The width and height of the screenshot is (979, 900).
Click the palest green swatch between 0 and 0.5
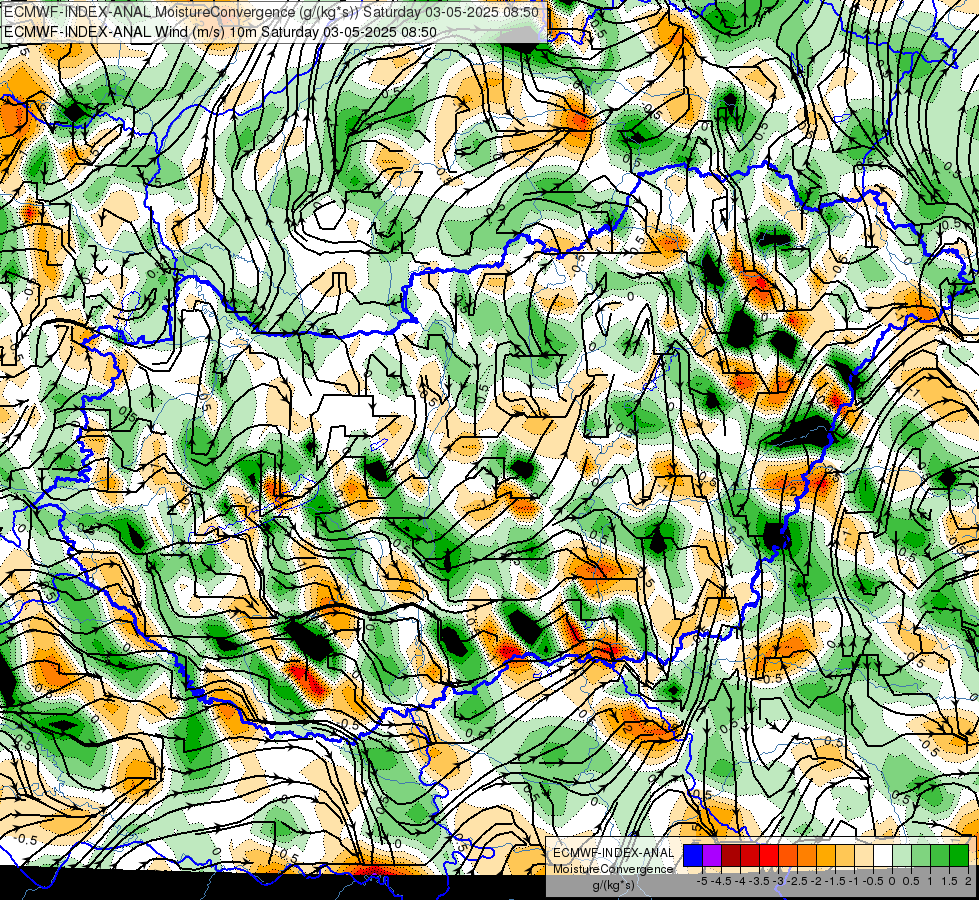point(902,855)
